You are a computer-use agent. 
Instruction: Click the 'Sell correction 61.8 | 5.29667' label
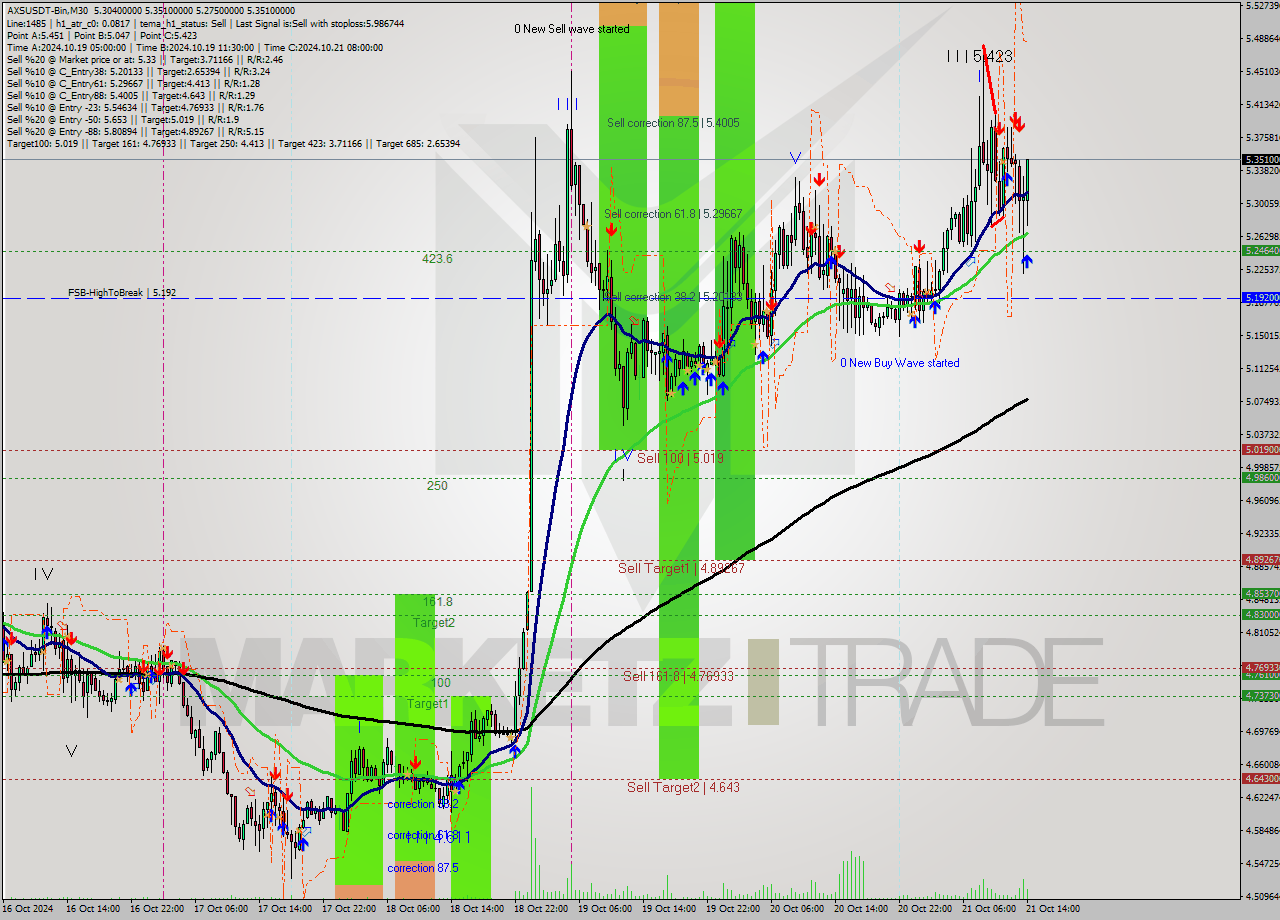pos(673,214)
